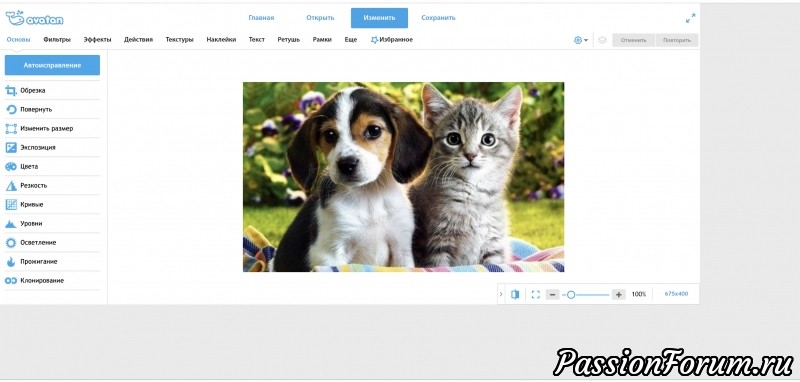Open the Еще more menu
The width and height of the screenshot is (800, 382).
pyautogui.click(x=351, y=39)
